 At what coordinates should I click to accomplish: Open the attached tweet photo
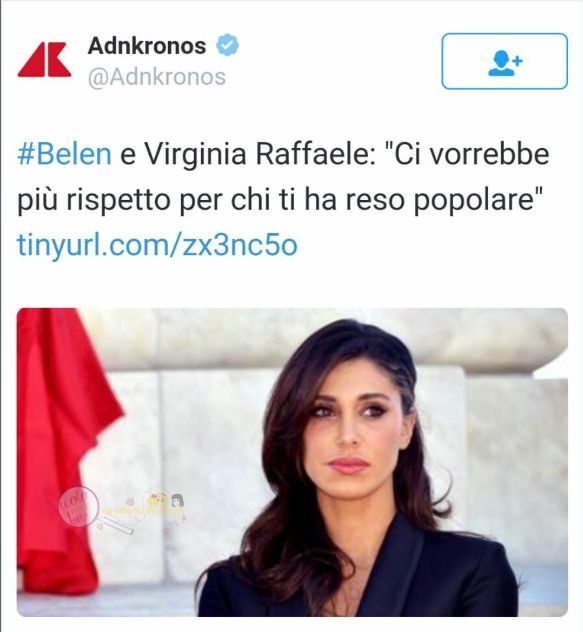tap(292, 462)
